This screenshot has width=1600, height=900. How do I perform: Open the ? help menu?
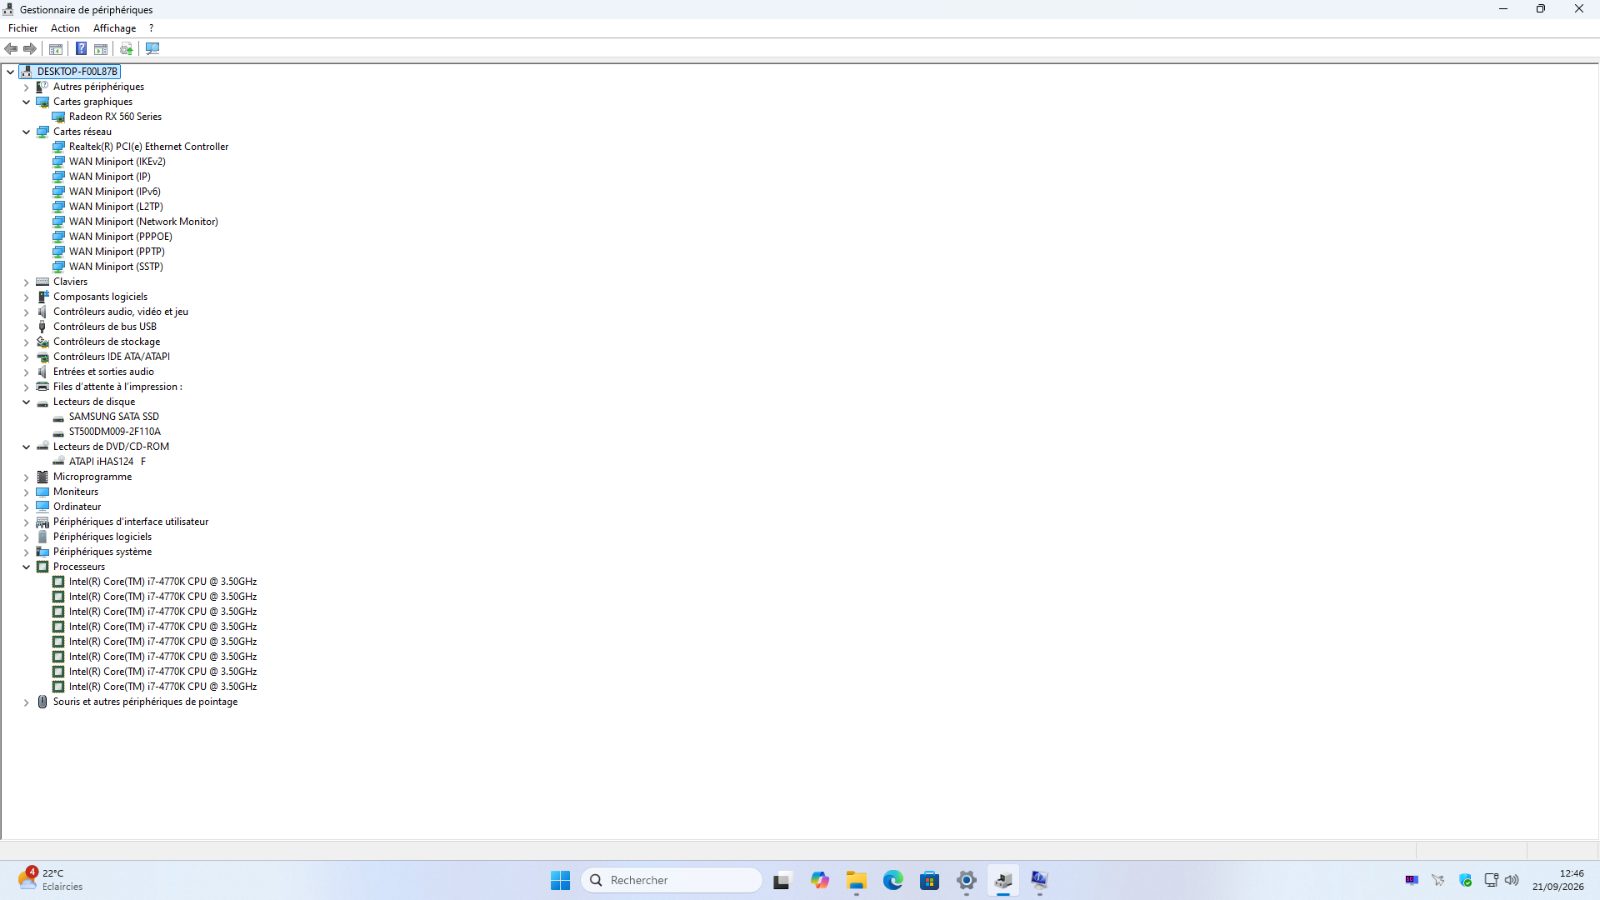pyautogui.click(x=151, y=28)
